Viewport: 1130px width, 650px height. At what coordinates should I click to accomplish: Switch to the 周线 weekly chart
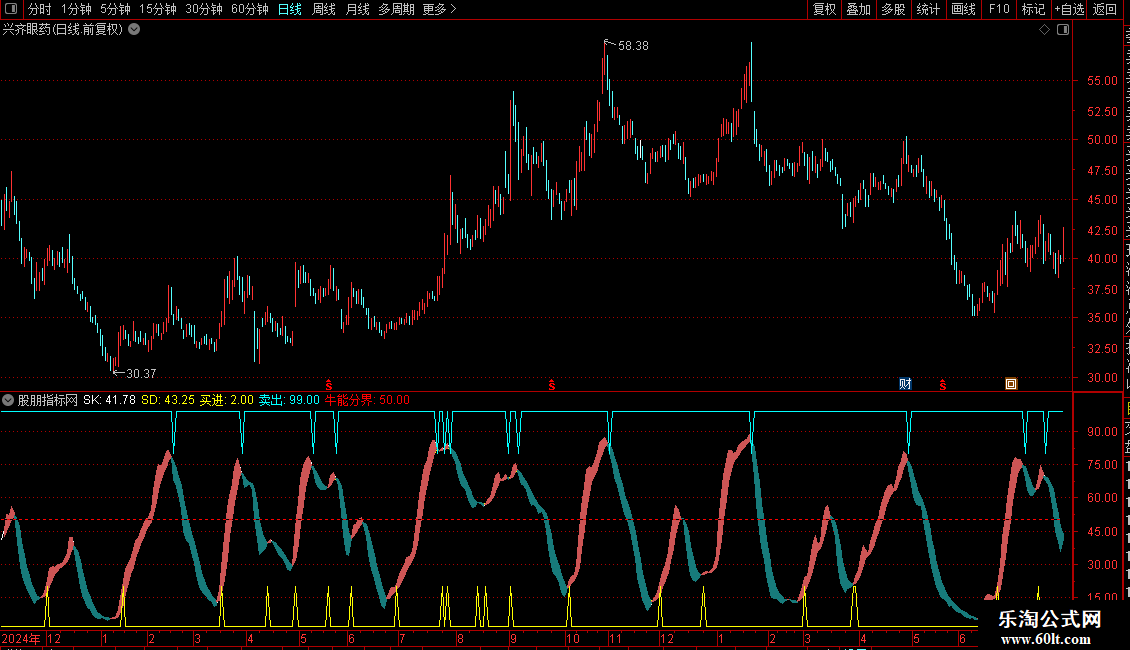[324, 9]
